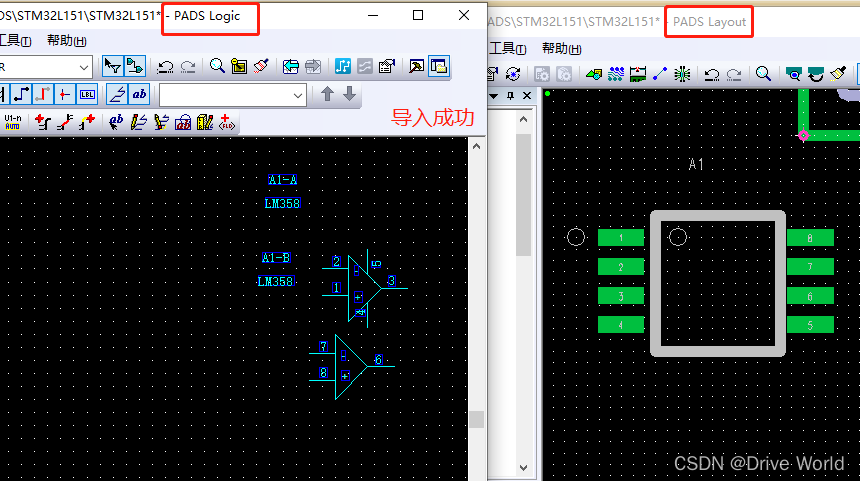Choose the ab text creation tool
The height and width of the screenshot is (481, 860).
point(139,94)
